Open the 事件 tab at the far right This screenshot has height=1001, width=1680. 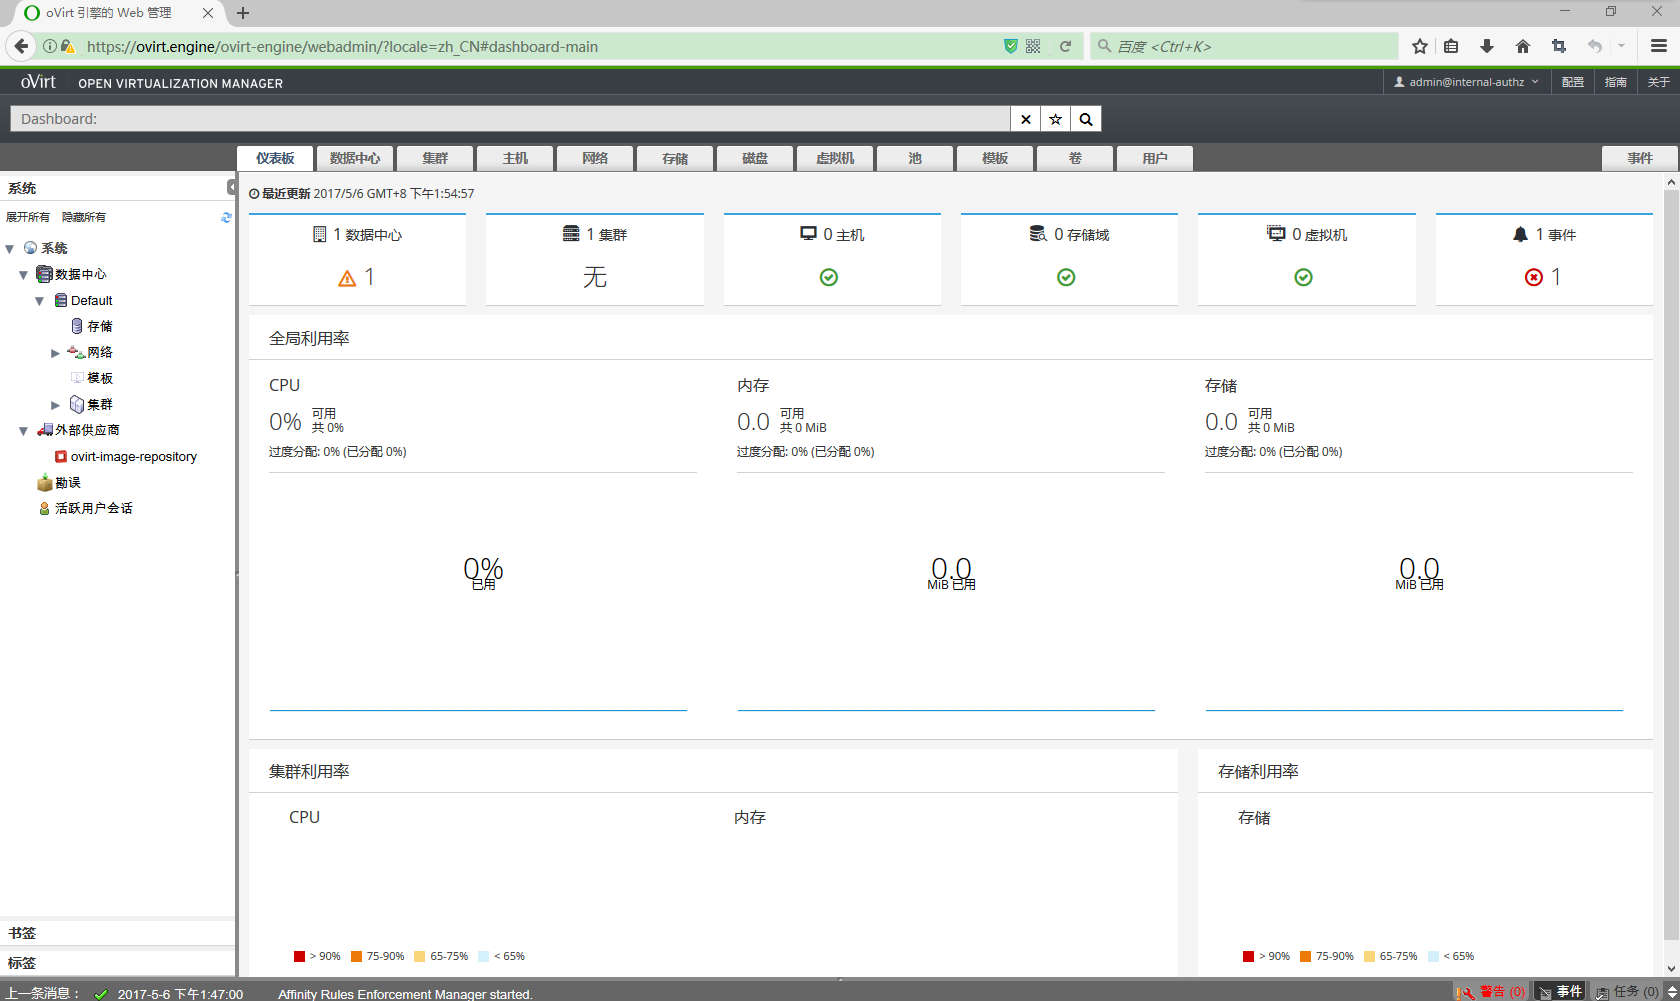1640,158
